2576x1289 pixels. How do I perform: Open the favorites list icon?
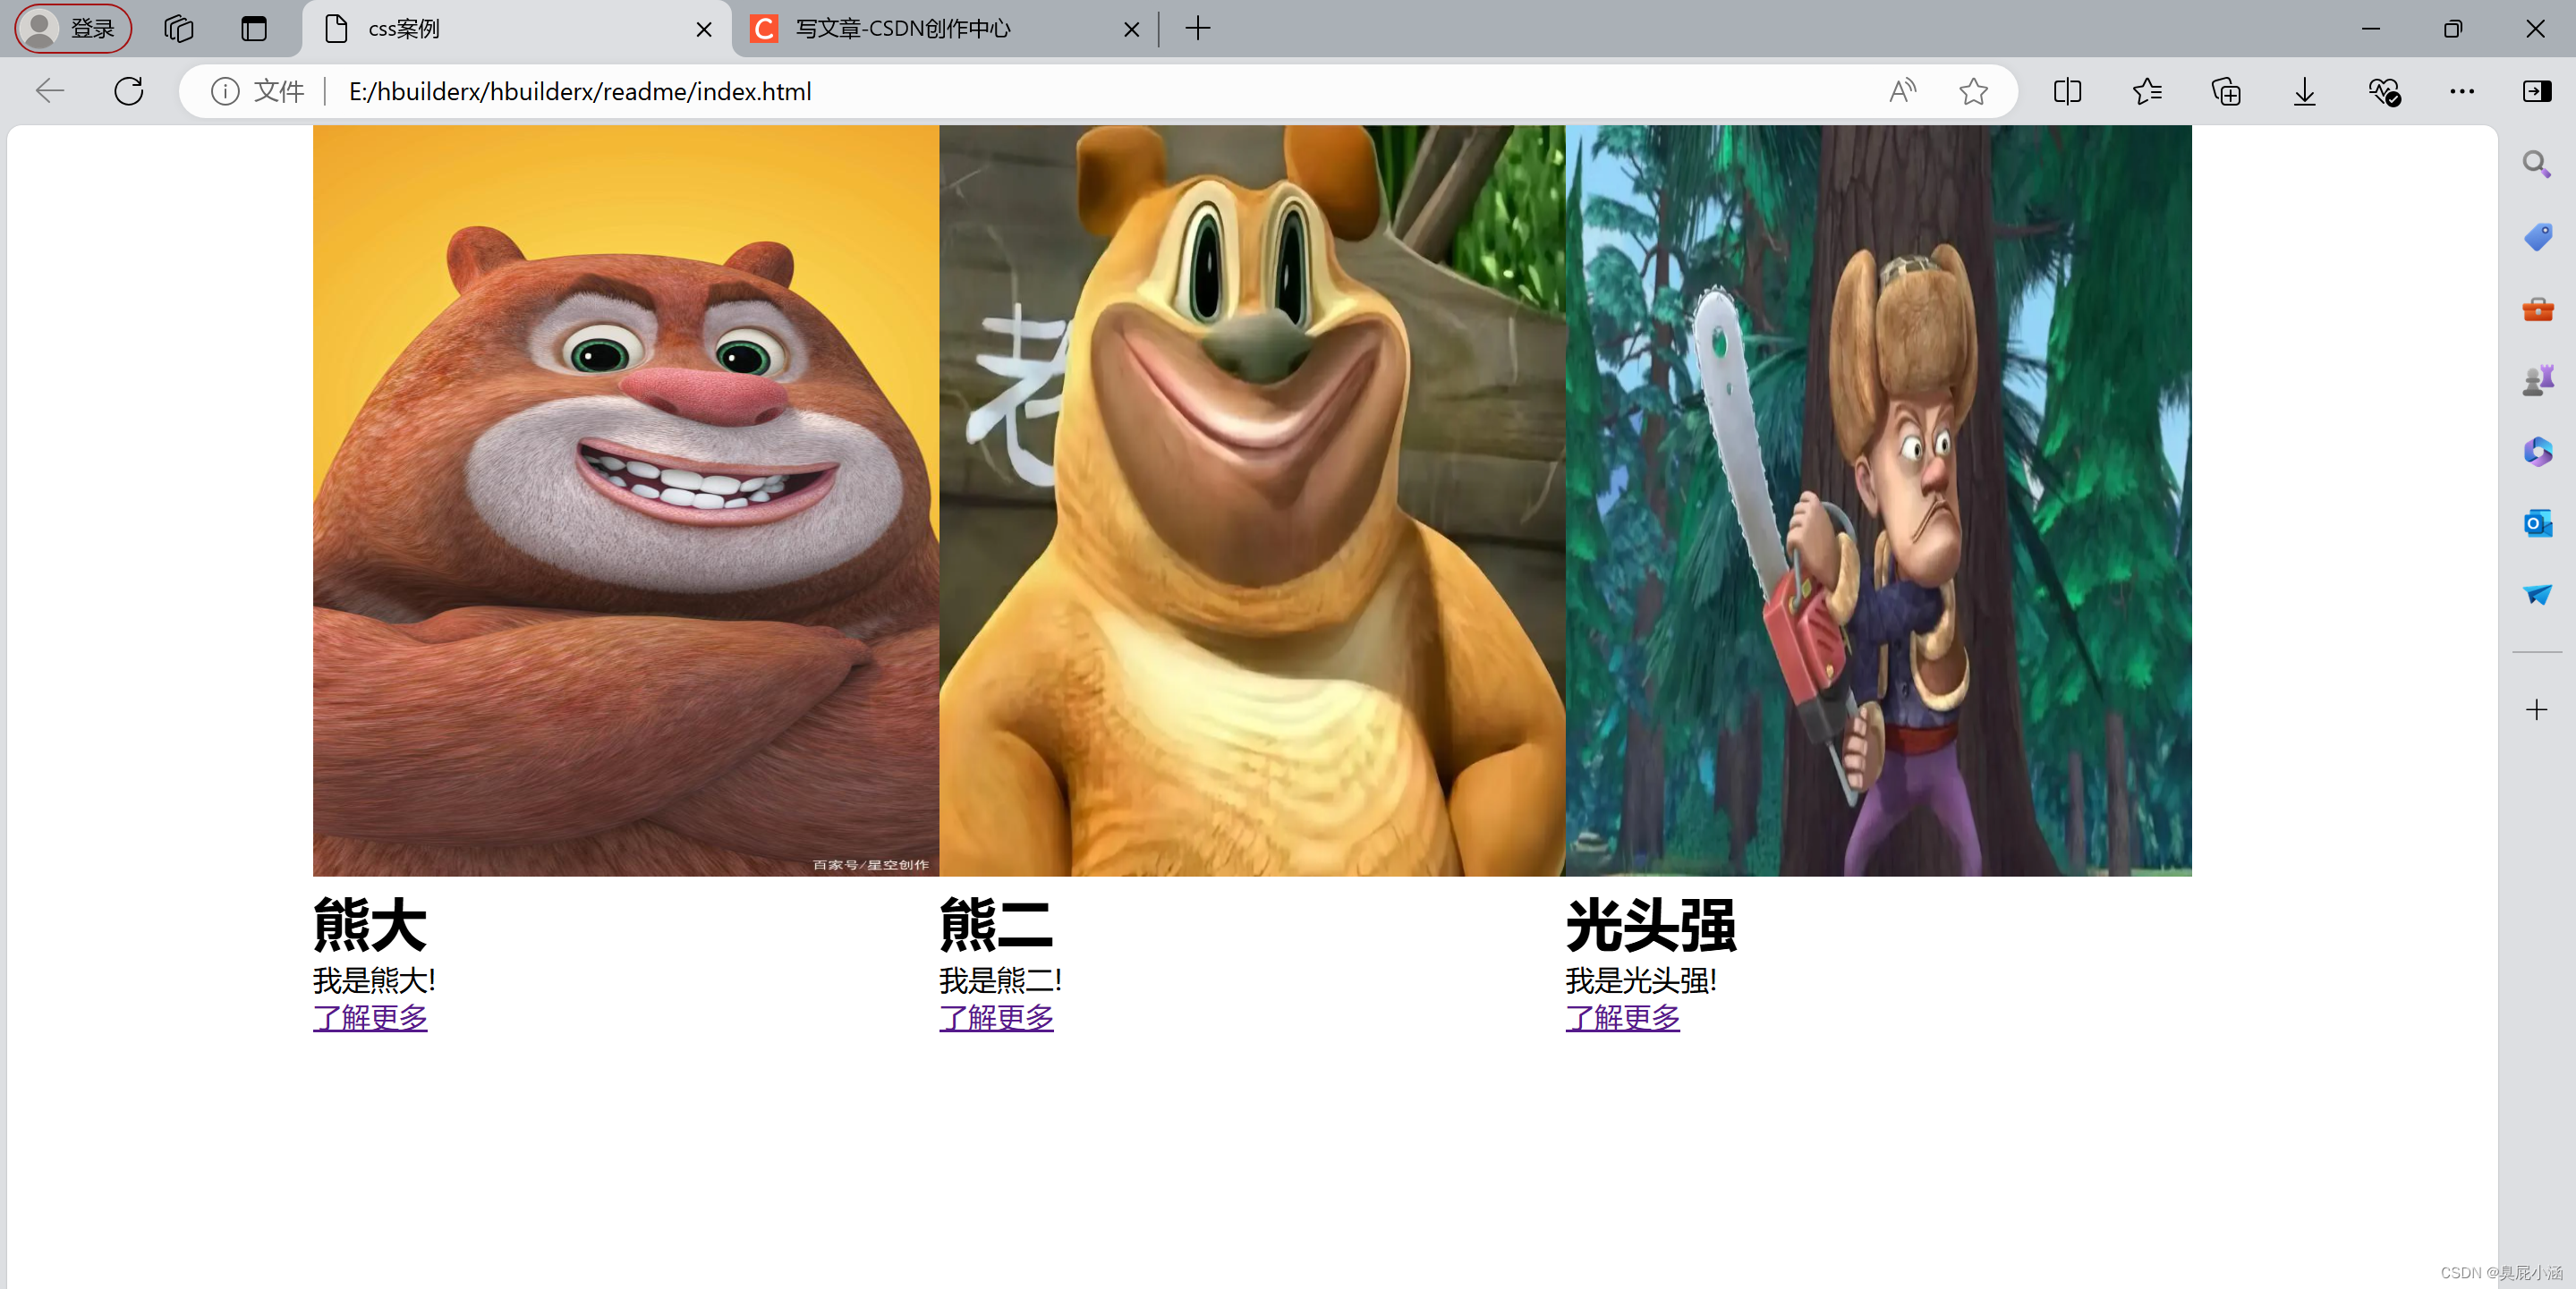tap(2146, 91)
